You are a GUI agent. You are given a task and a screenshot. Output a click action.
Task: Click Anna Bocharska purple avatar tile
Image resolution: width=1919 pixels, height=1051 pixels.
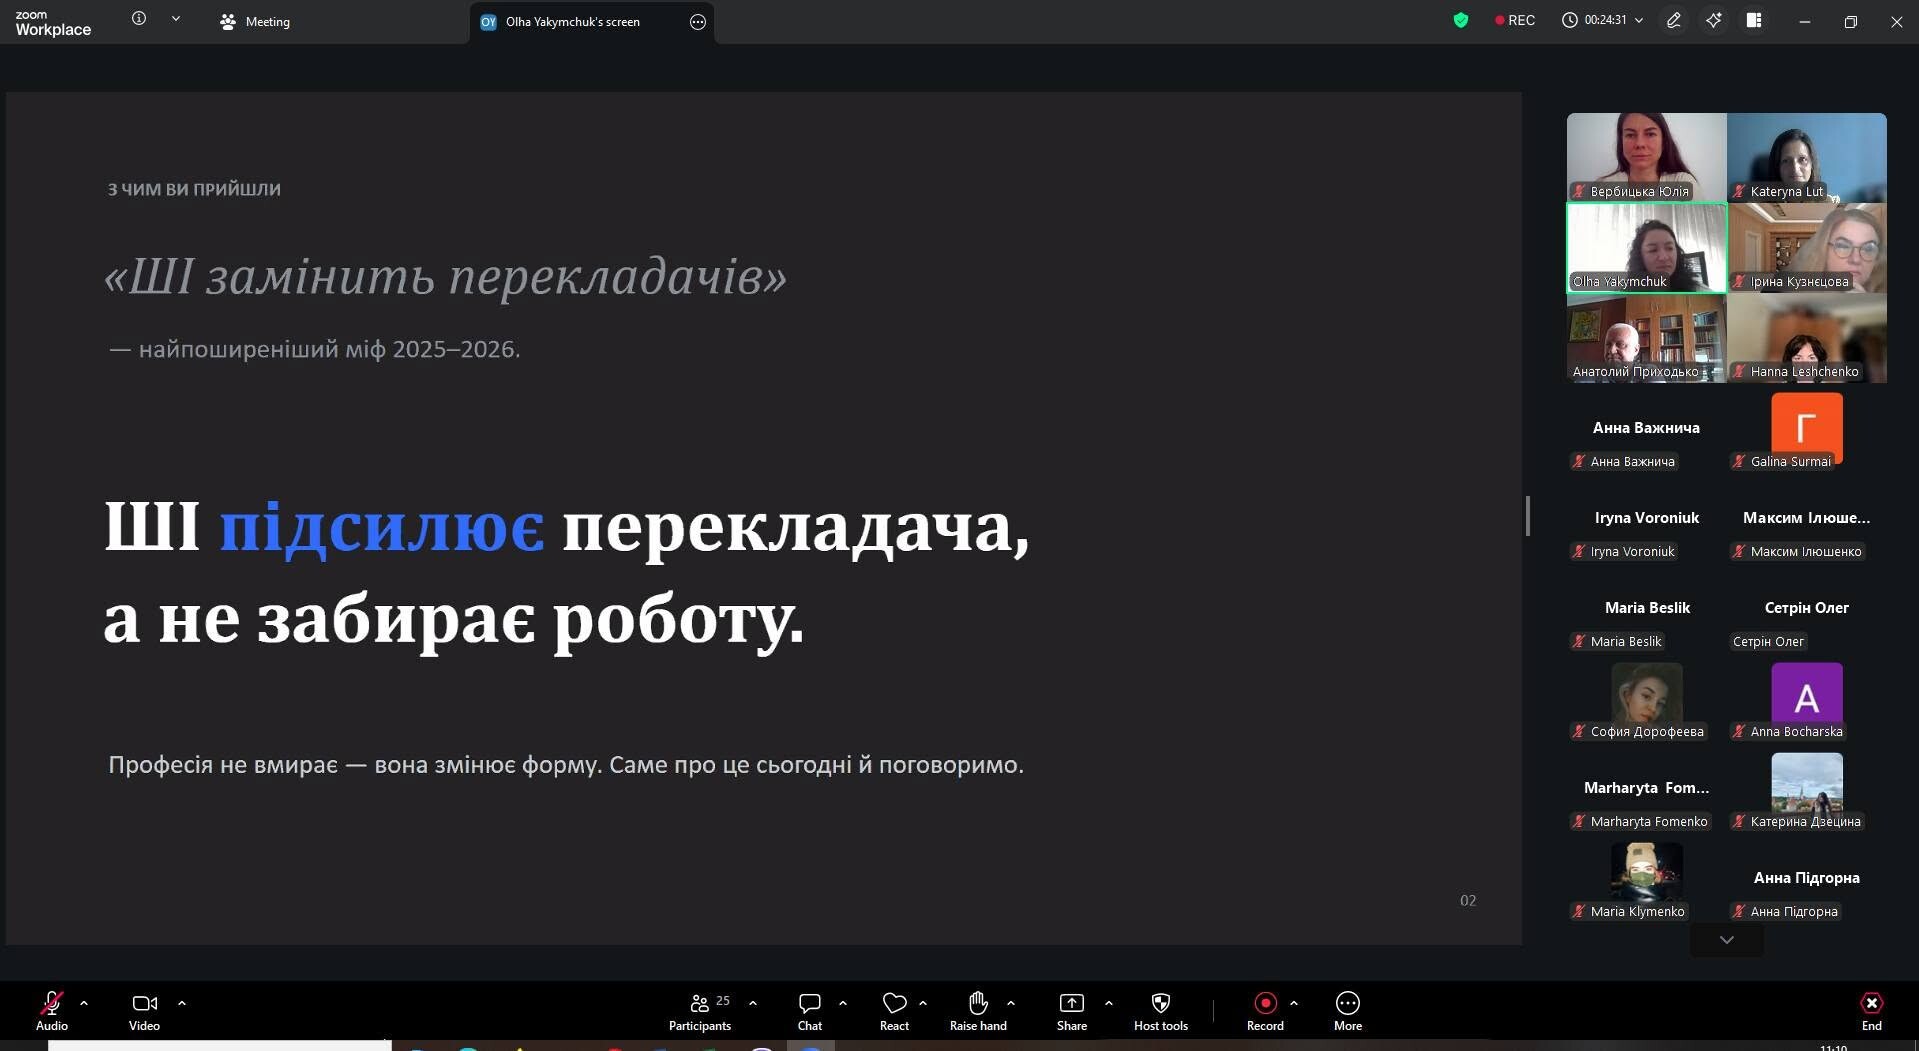1807,697
